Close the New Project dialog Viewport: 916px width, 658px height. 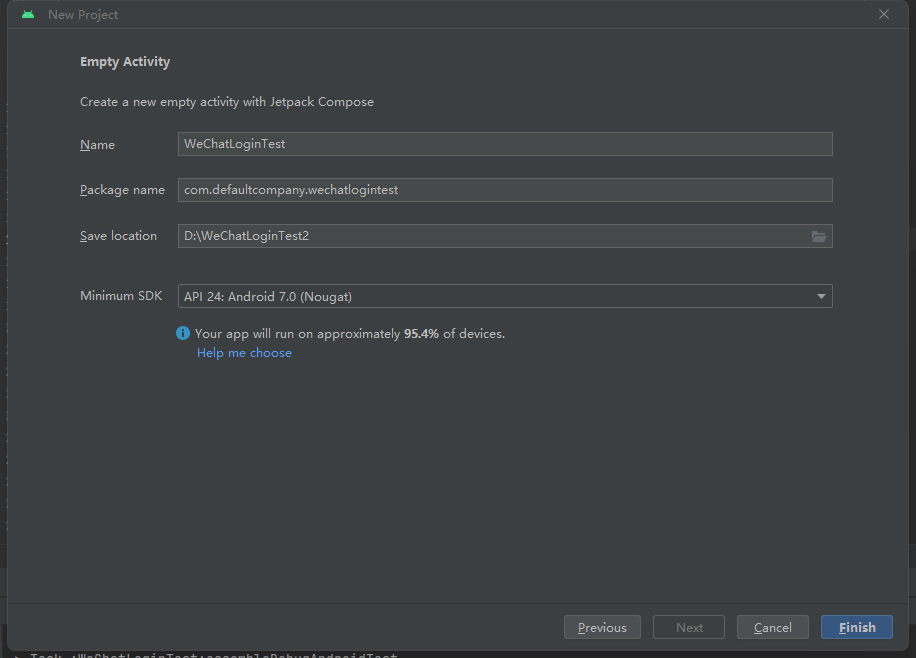point(884,15)
